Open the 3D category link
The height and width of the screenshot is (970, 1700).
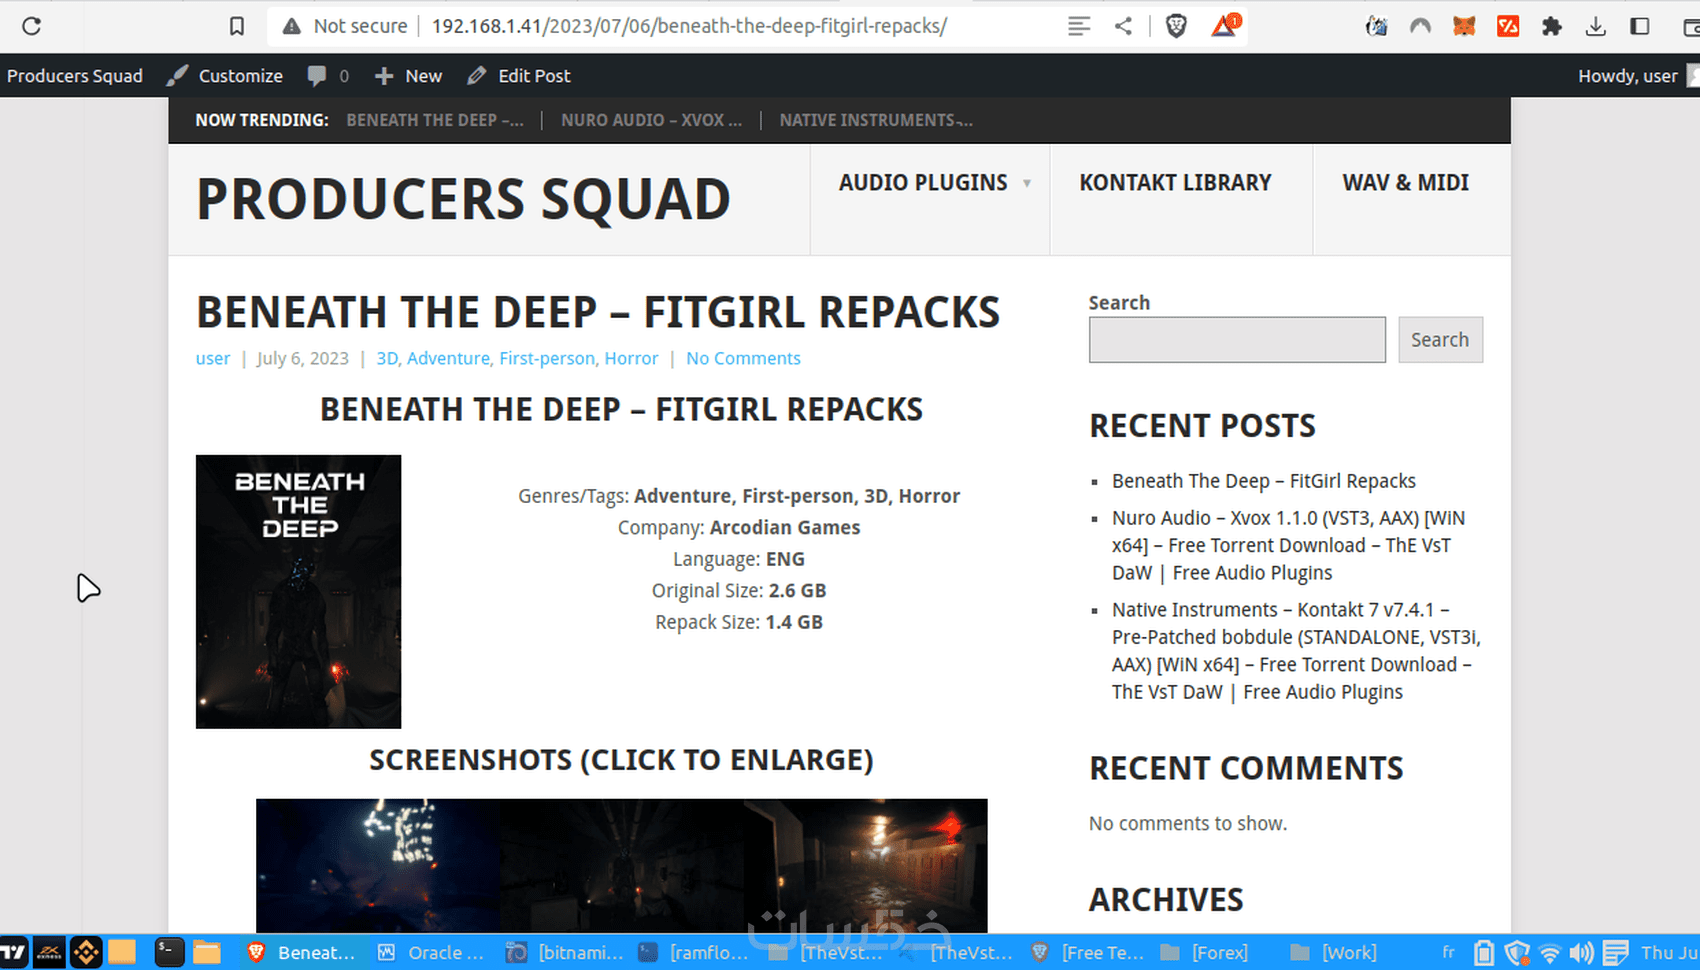[x=387, y=358]
